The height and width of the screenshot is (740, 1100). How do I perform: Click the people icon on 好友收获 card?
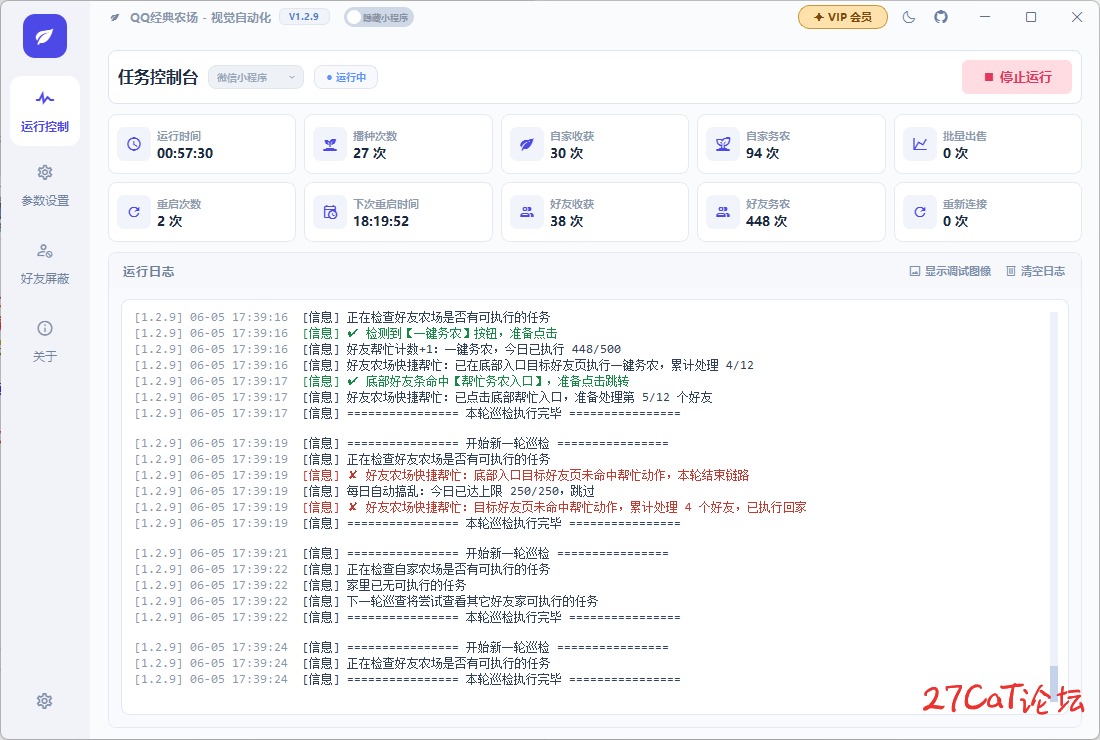click(527, 212)
